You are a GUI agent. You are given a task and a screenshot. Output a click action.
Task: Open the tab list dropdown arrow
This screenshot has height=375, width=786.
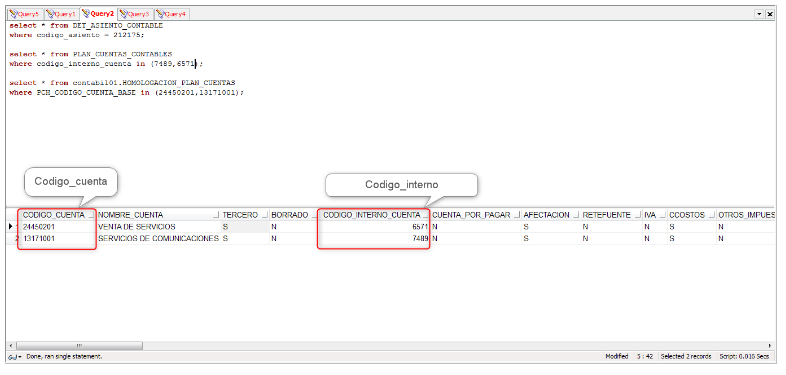759,15
